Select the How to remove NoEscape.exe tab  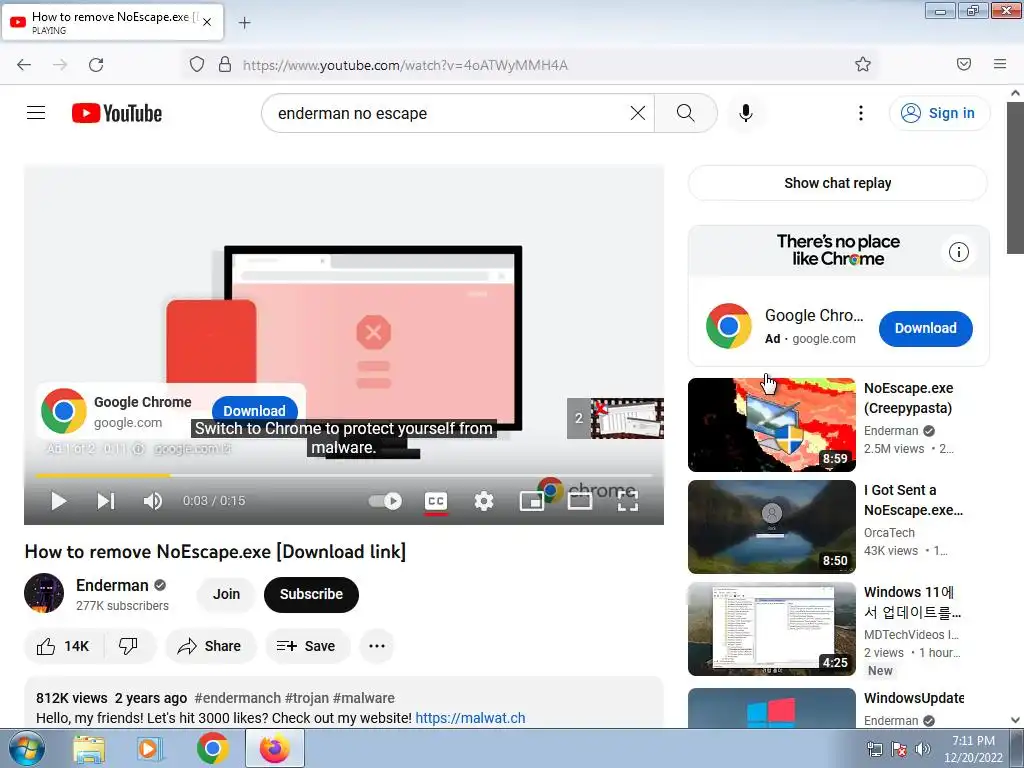click(x=112, y=22)
